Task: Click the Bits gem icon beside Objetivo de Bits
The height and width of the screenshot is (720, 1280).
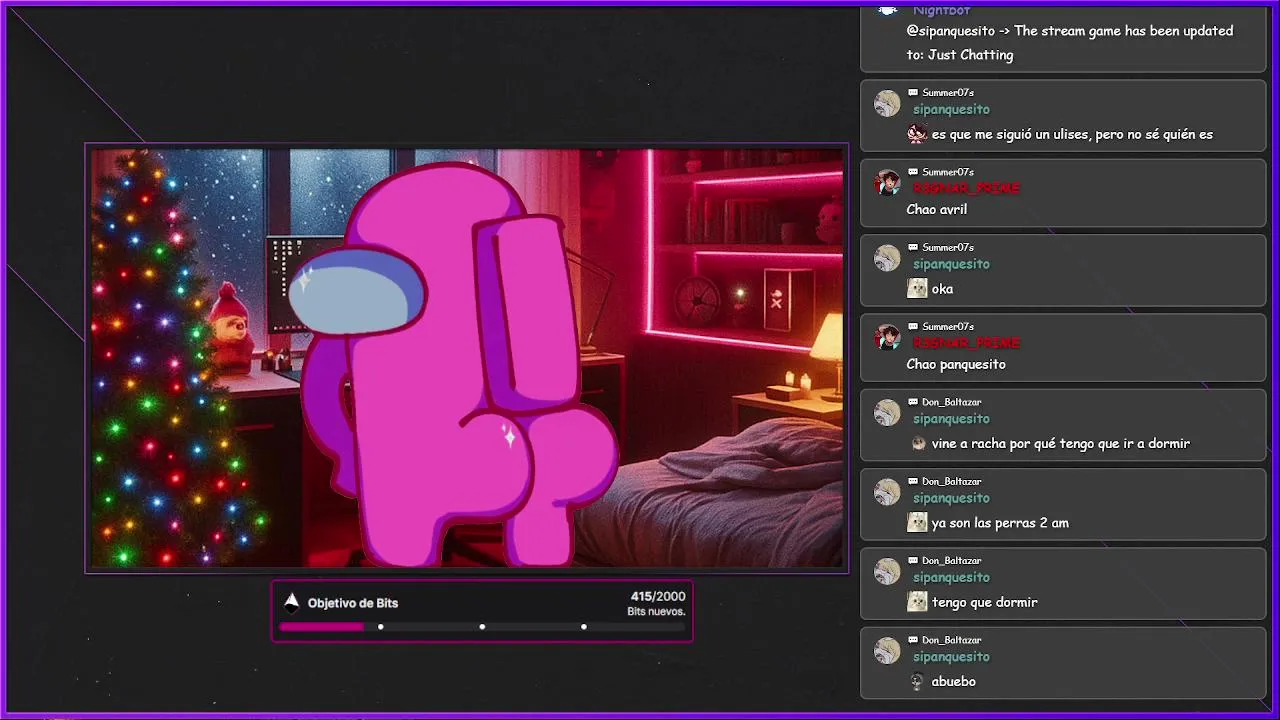Action: (292, 602)
